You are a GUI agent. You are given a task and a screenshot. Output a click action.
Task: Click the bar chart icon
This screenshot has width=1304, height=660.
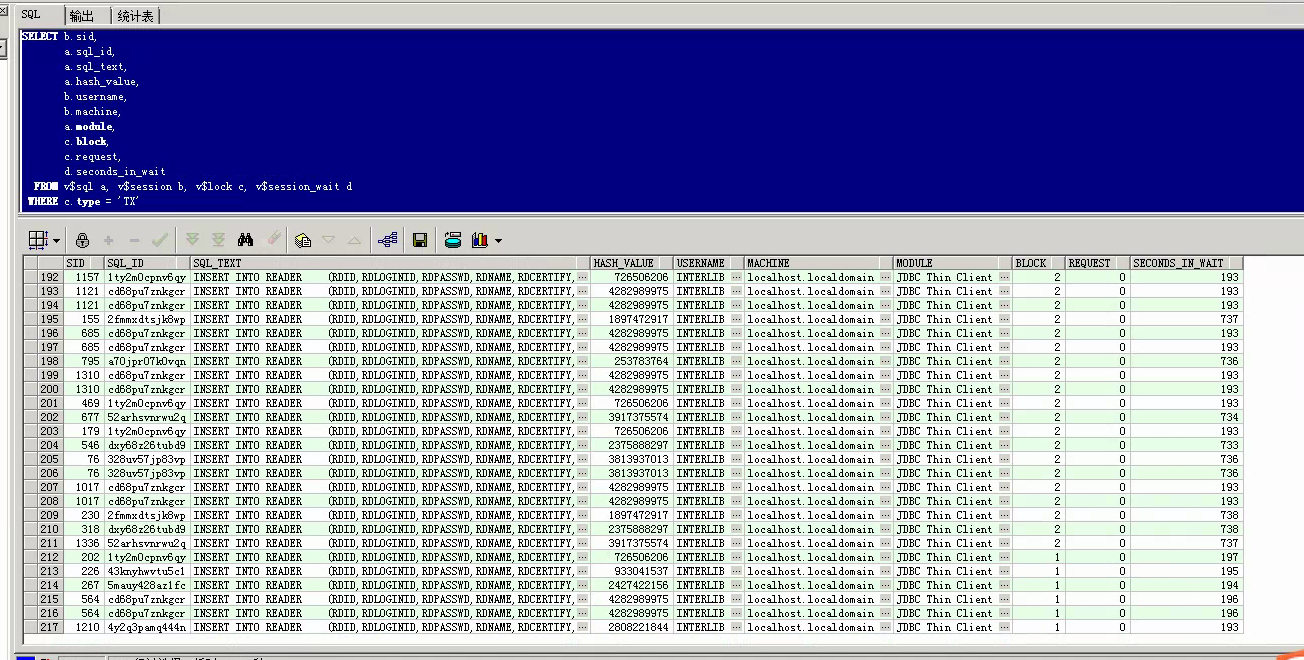pyautogui.click(x=480, y=240)
